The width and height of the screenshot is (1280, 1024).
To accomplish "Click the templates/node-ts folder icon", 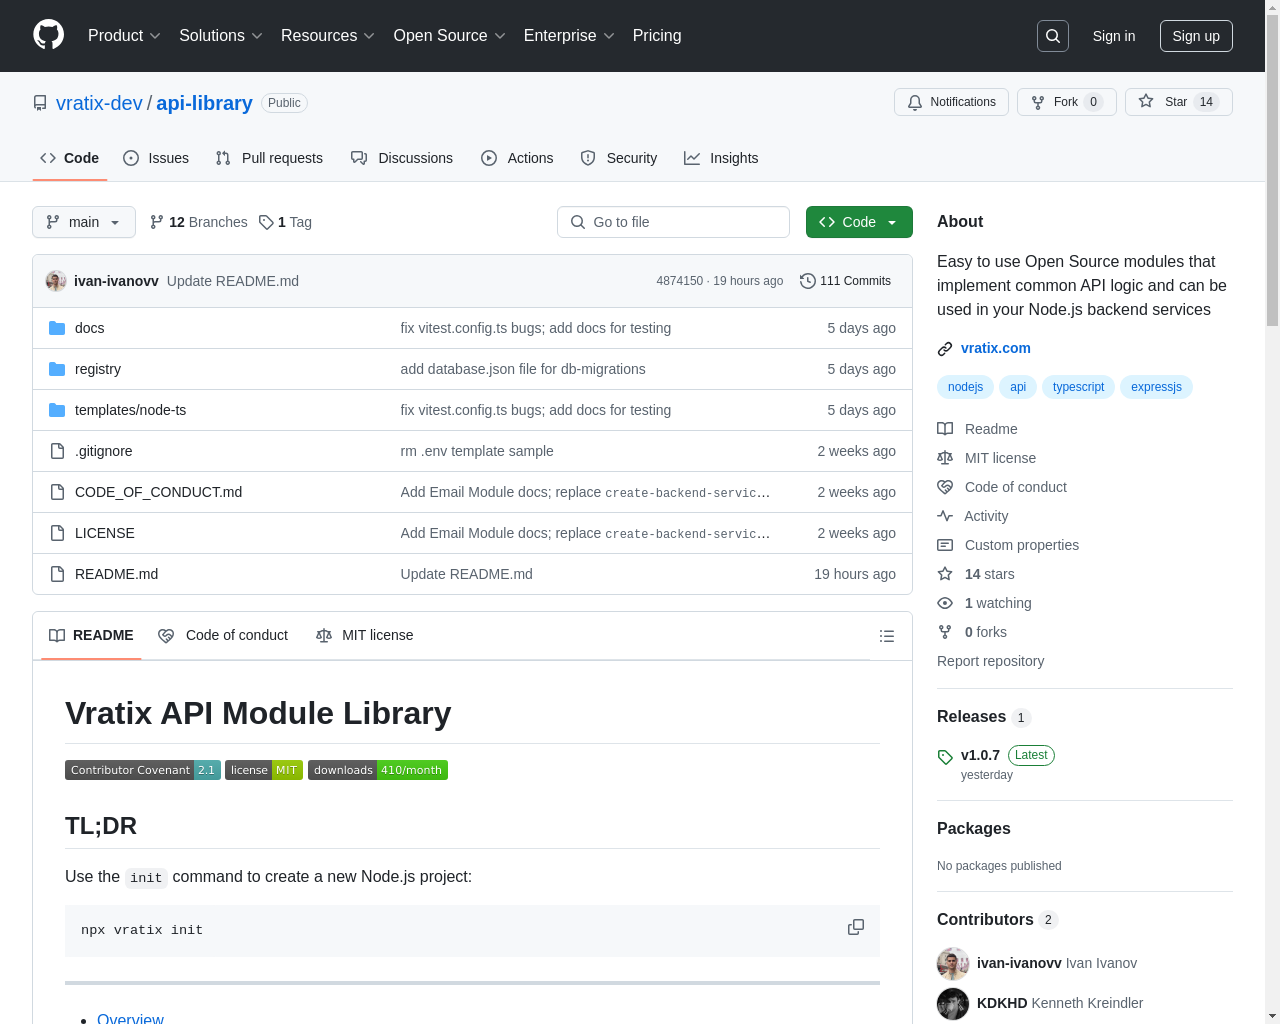I will coord(57,410).
